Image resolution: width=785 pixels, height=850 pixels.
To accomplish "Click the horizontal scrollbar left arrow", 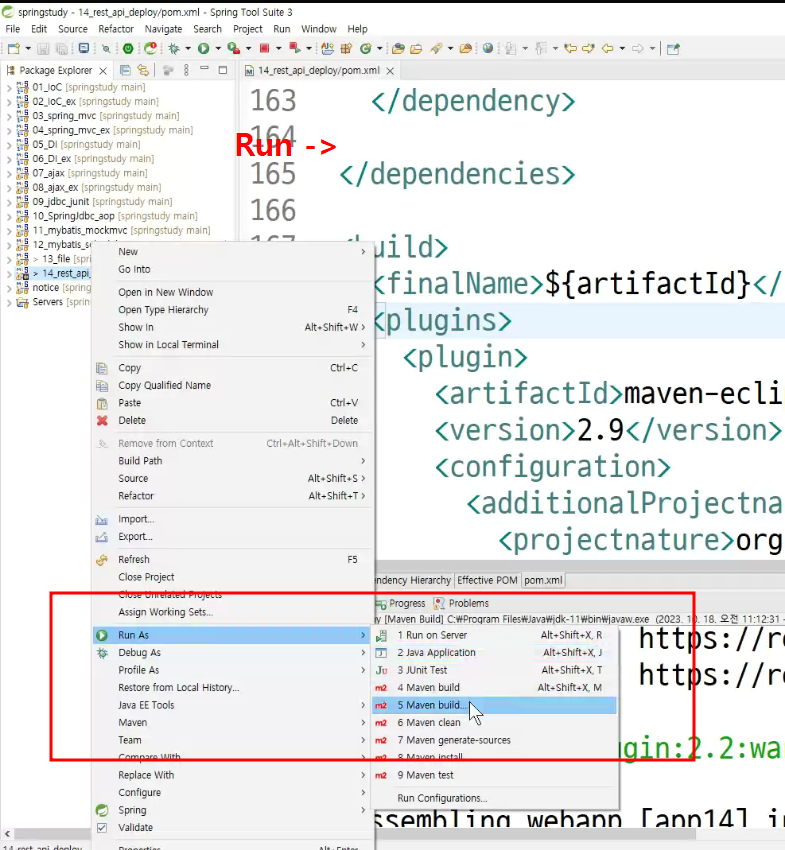I will pyautogui.click(x=7, y=833).
